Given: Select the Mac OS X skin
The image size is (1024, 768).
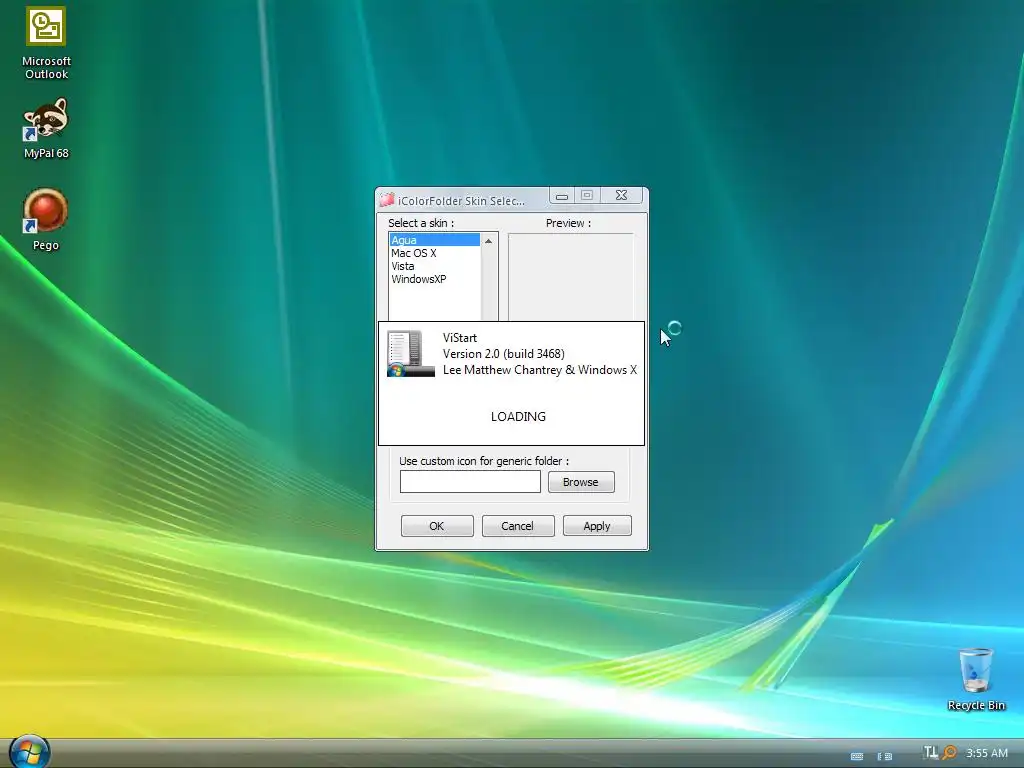Looking at the screenshot, I should coord(434,253).
